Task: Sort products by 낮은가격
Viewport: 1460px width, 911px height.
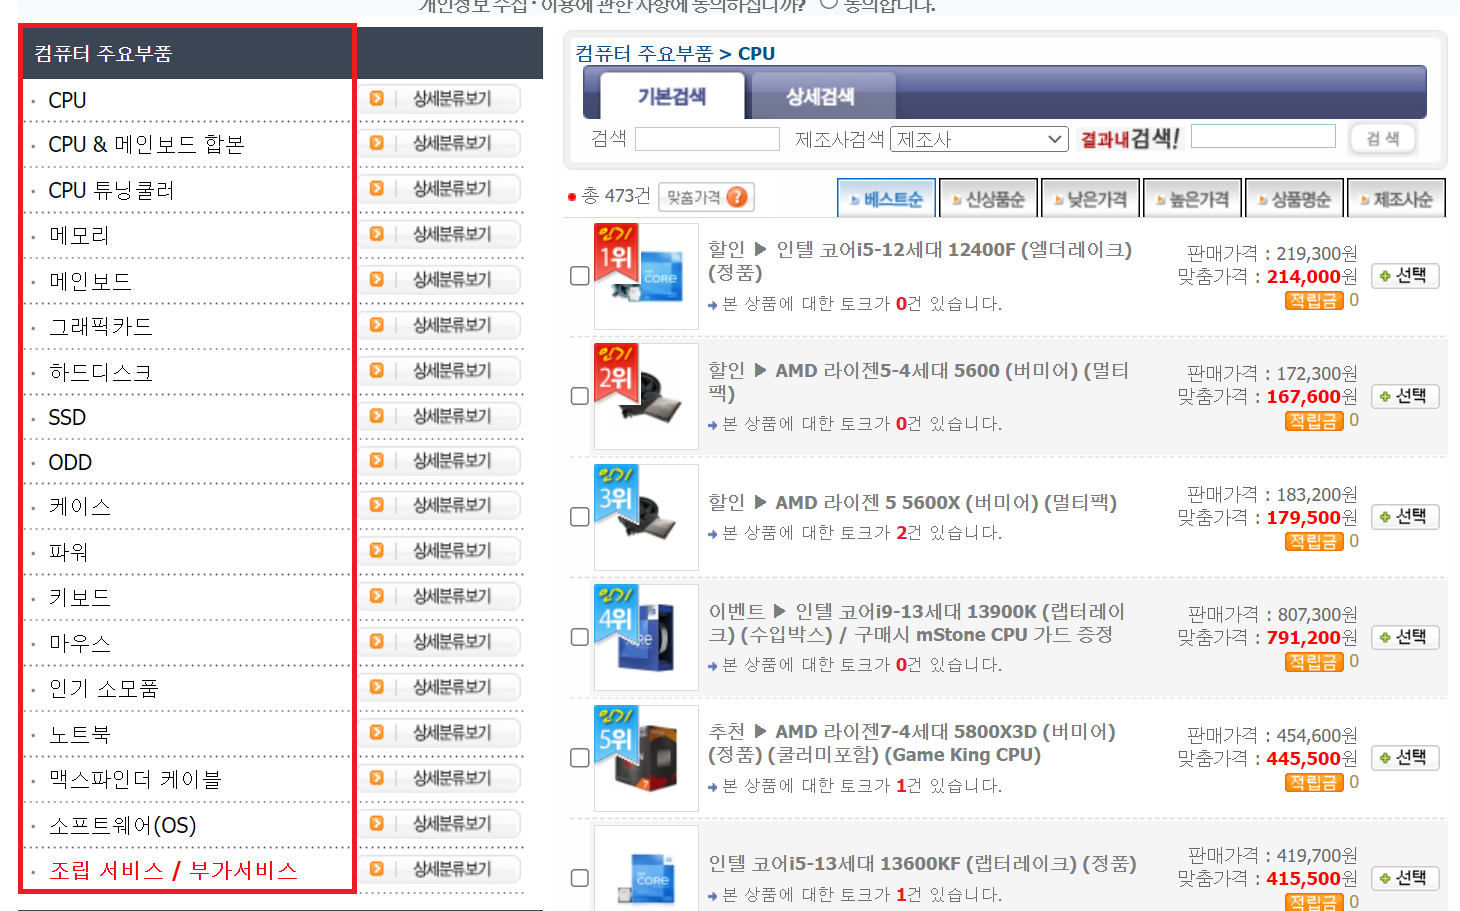Action: pos(1090,199)
